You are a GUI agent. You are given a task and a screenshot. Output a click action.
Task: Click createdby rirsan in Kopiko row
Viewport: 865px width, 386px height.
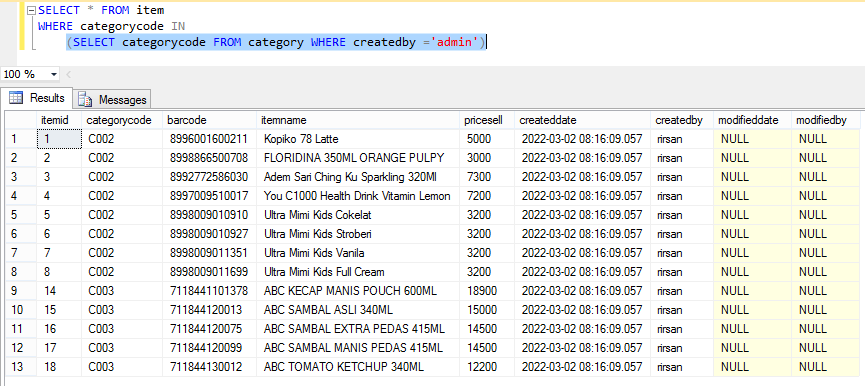(x=682, y=139)
